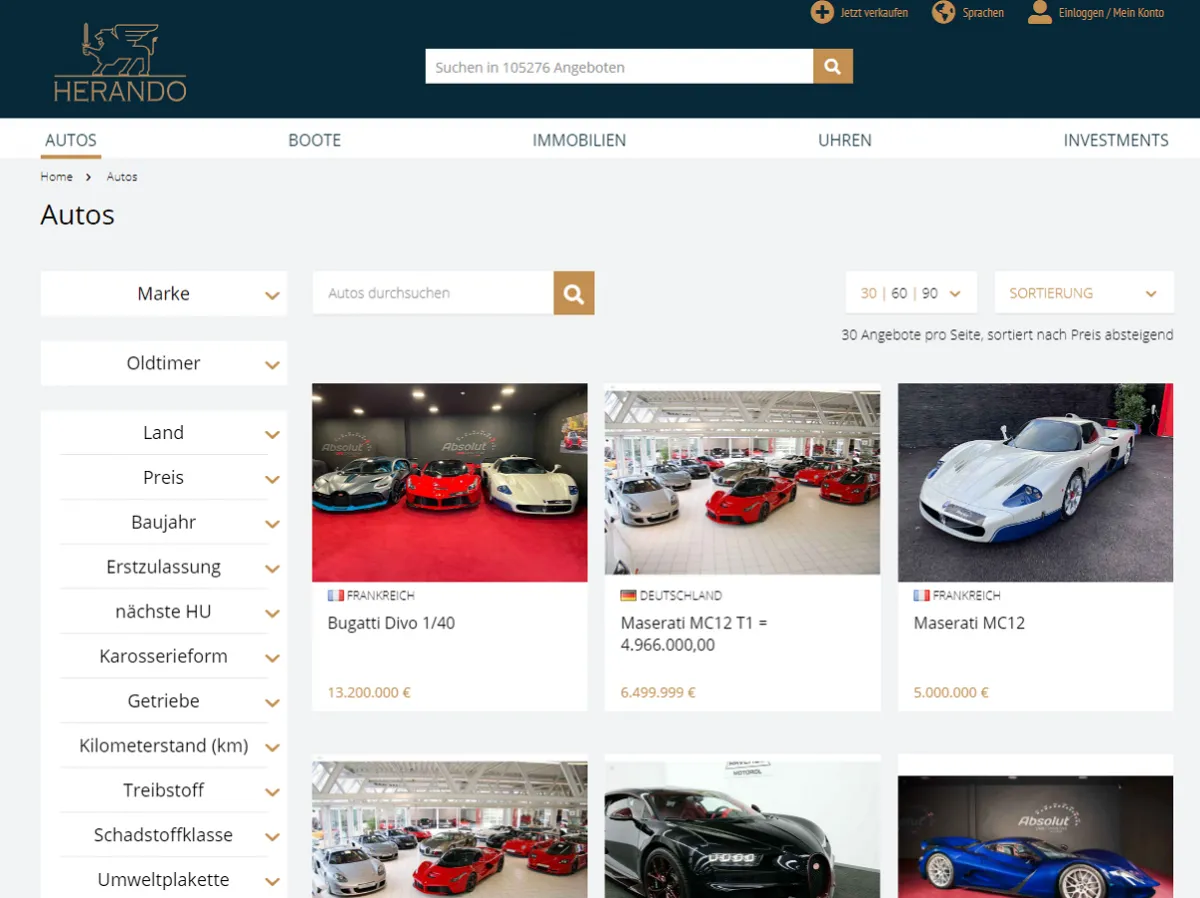Open the Sprachen globe icon

[943, 13]
